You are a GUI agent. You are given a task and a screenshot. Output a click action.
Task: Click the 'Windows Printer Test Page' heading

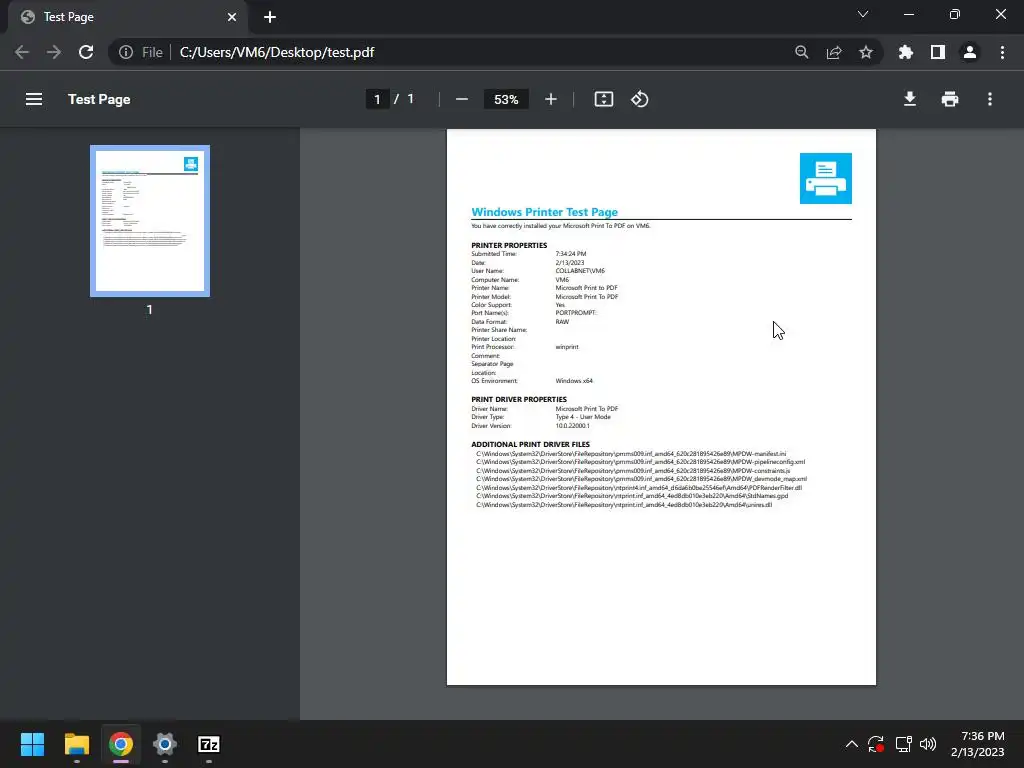(544, 212)
